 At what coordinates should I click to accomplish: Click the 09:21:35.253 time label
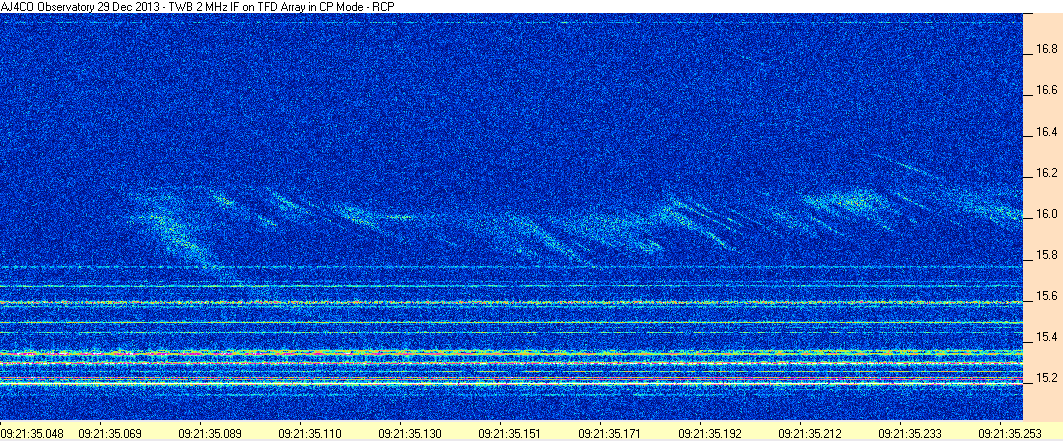click(x=1010, y=432)
